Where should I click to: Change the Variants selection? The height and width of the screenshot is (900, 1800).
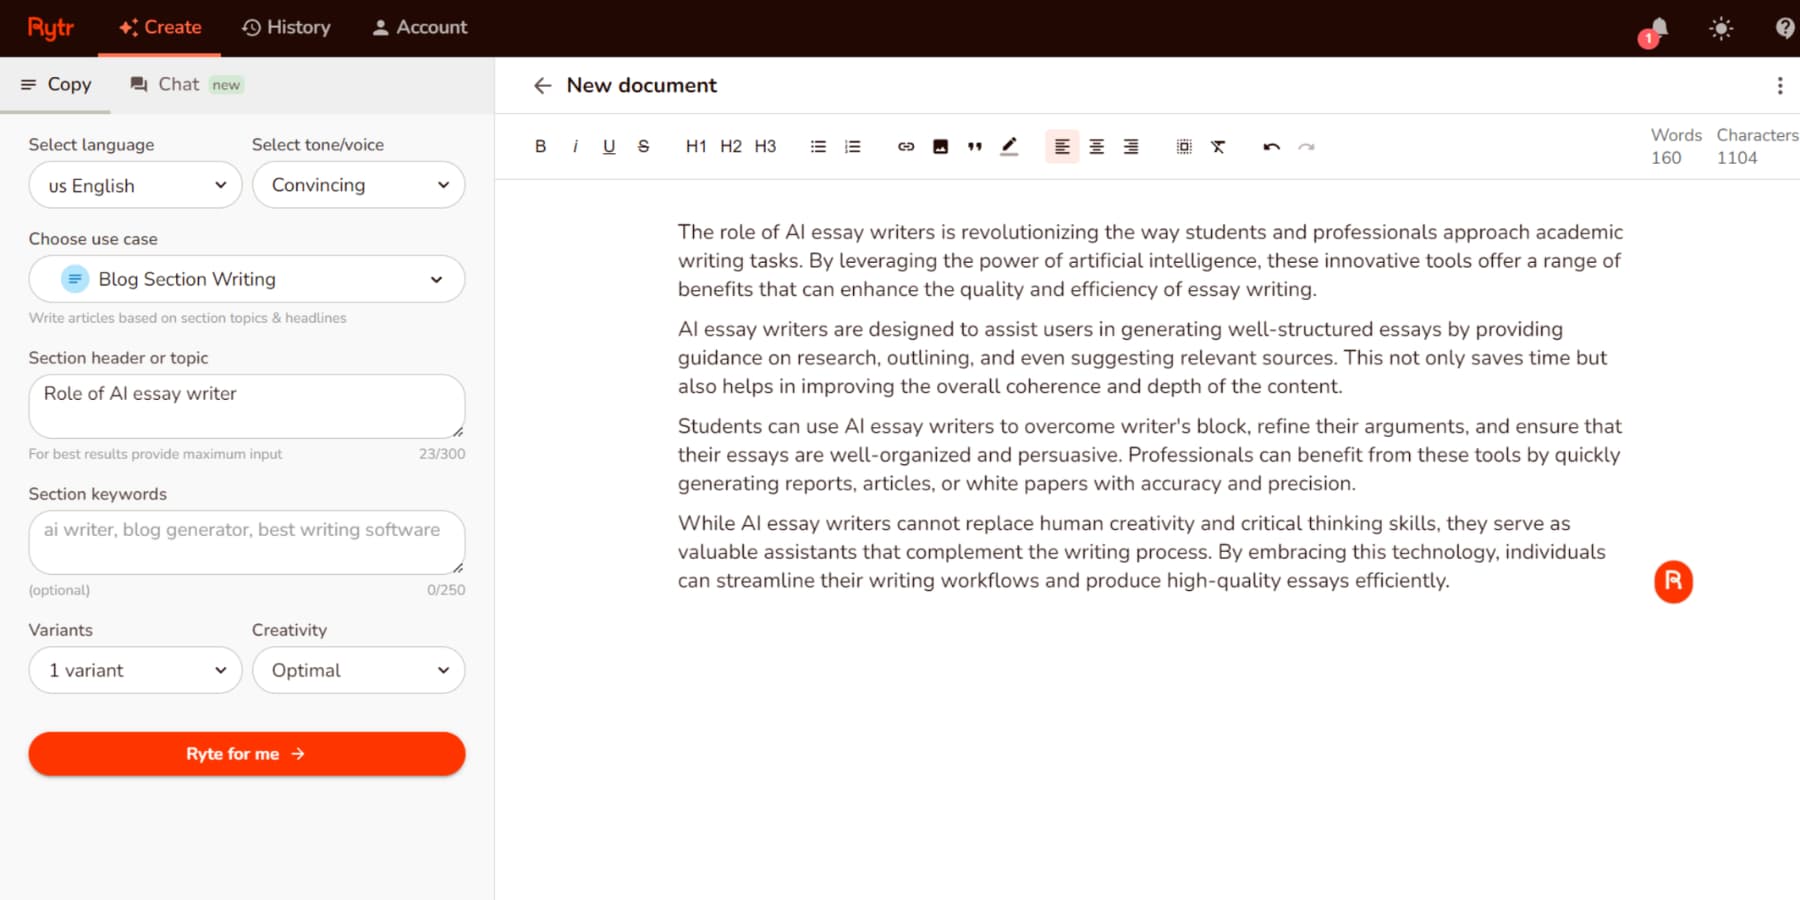pos(135,670)
